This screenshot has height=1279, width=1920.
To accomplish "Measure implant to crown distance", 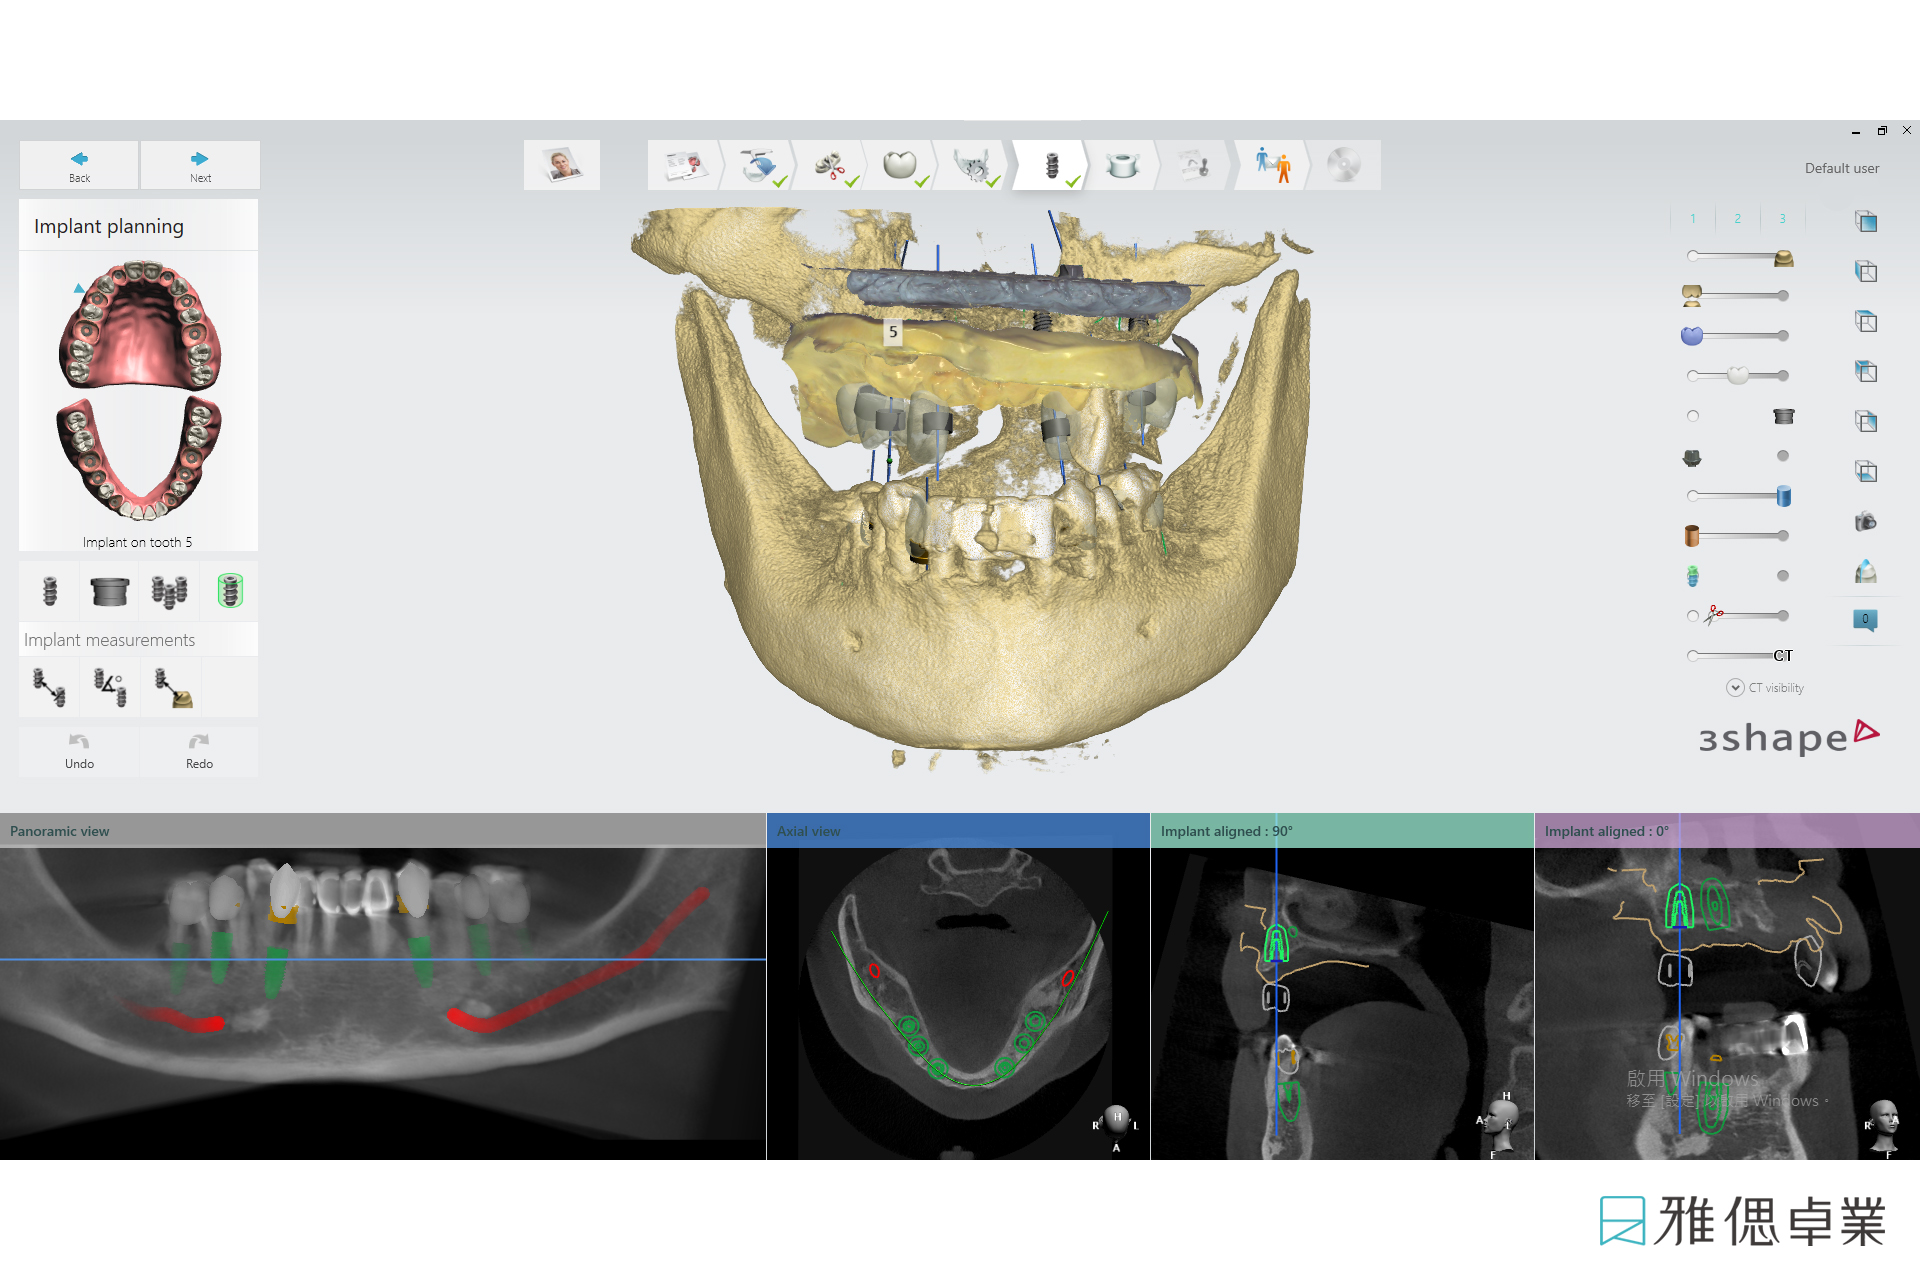I will tap(172, 688).
